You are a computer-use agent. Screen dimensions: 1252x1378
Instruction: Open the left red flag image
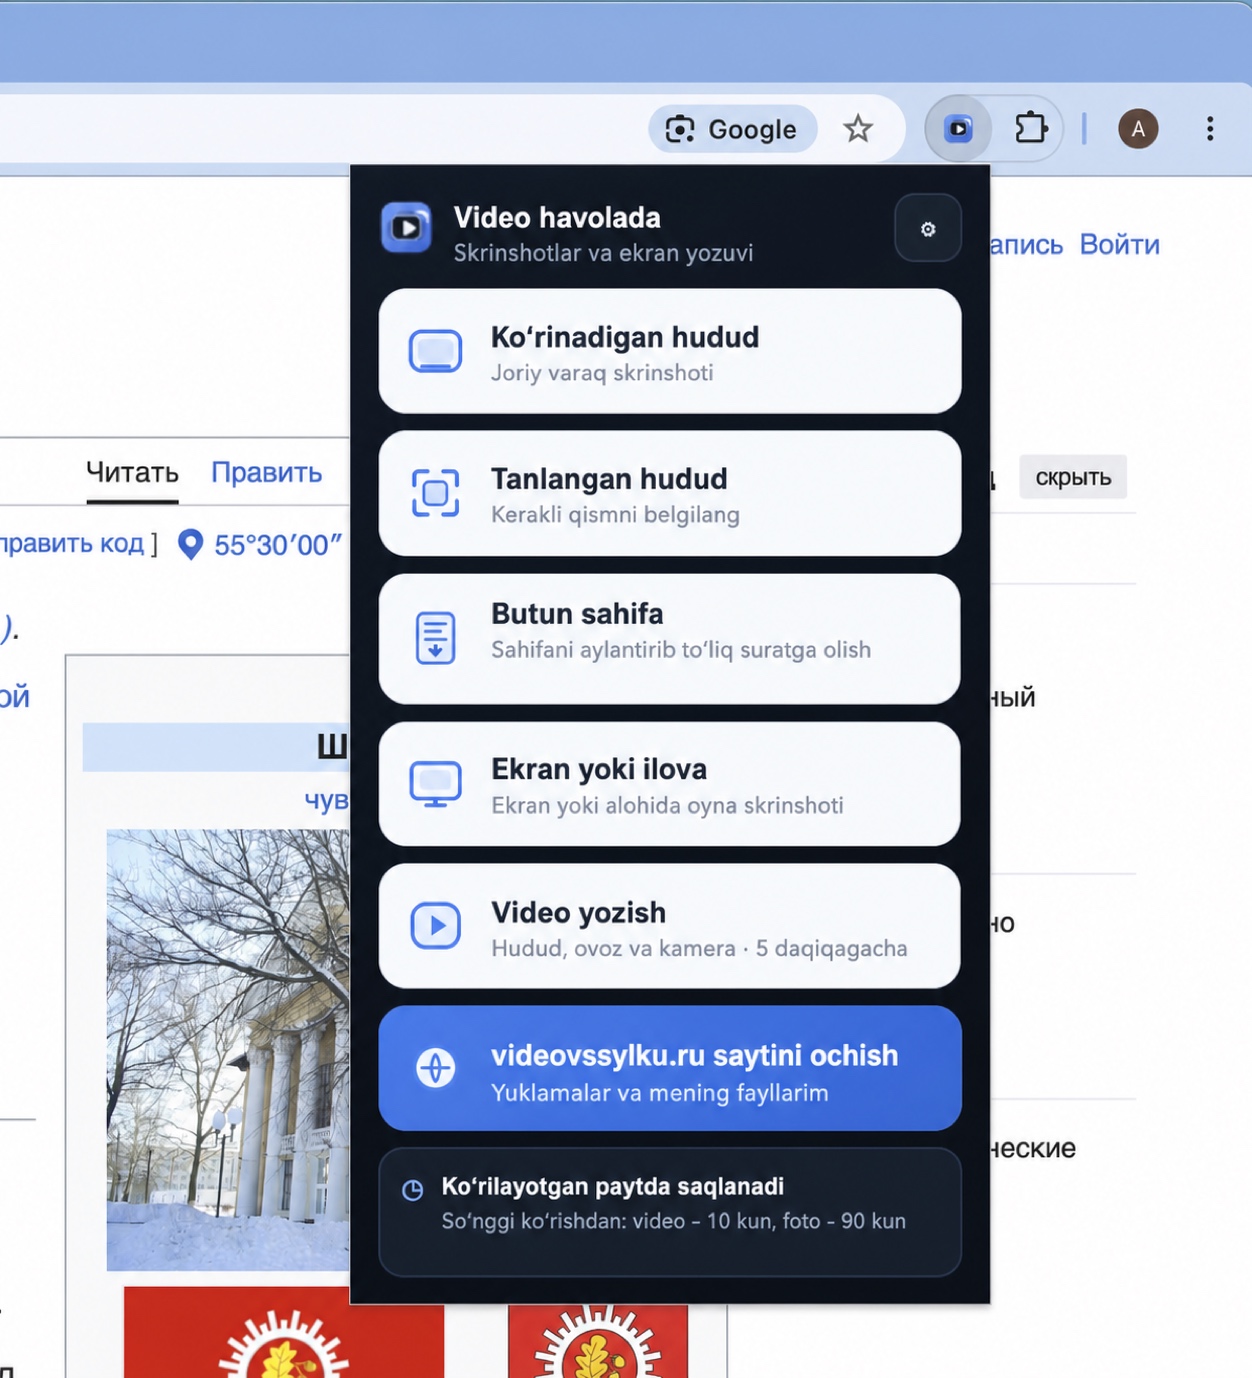(284, 1332)
